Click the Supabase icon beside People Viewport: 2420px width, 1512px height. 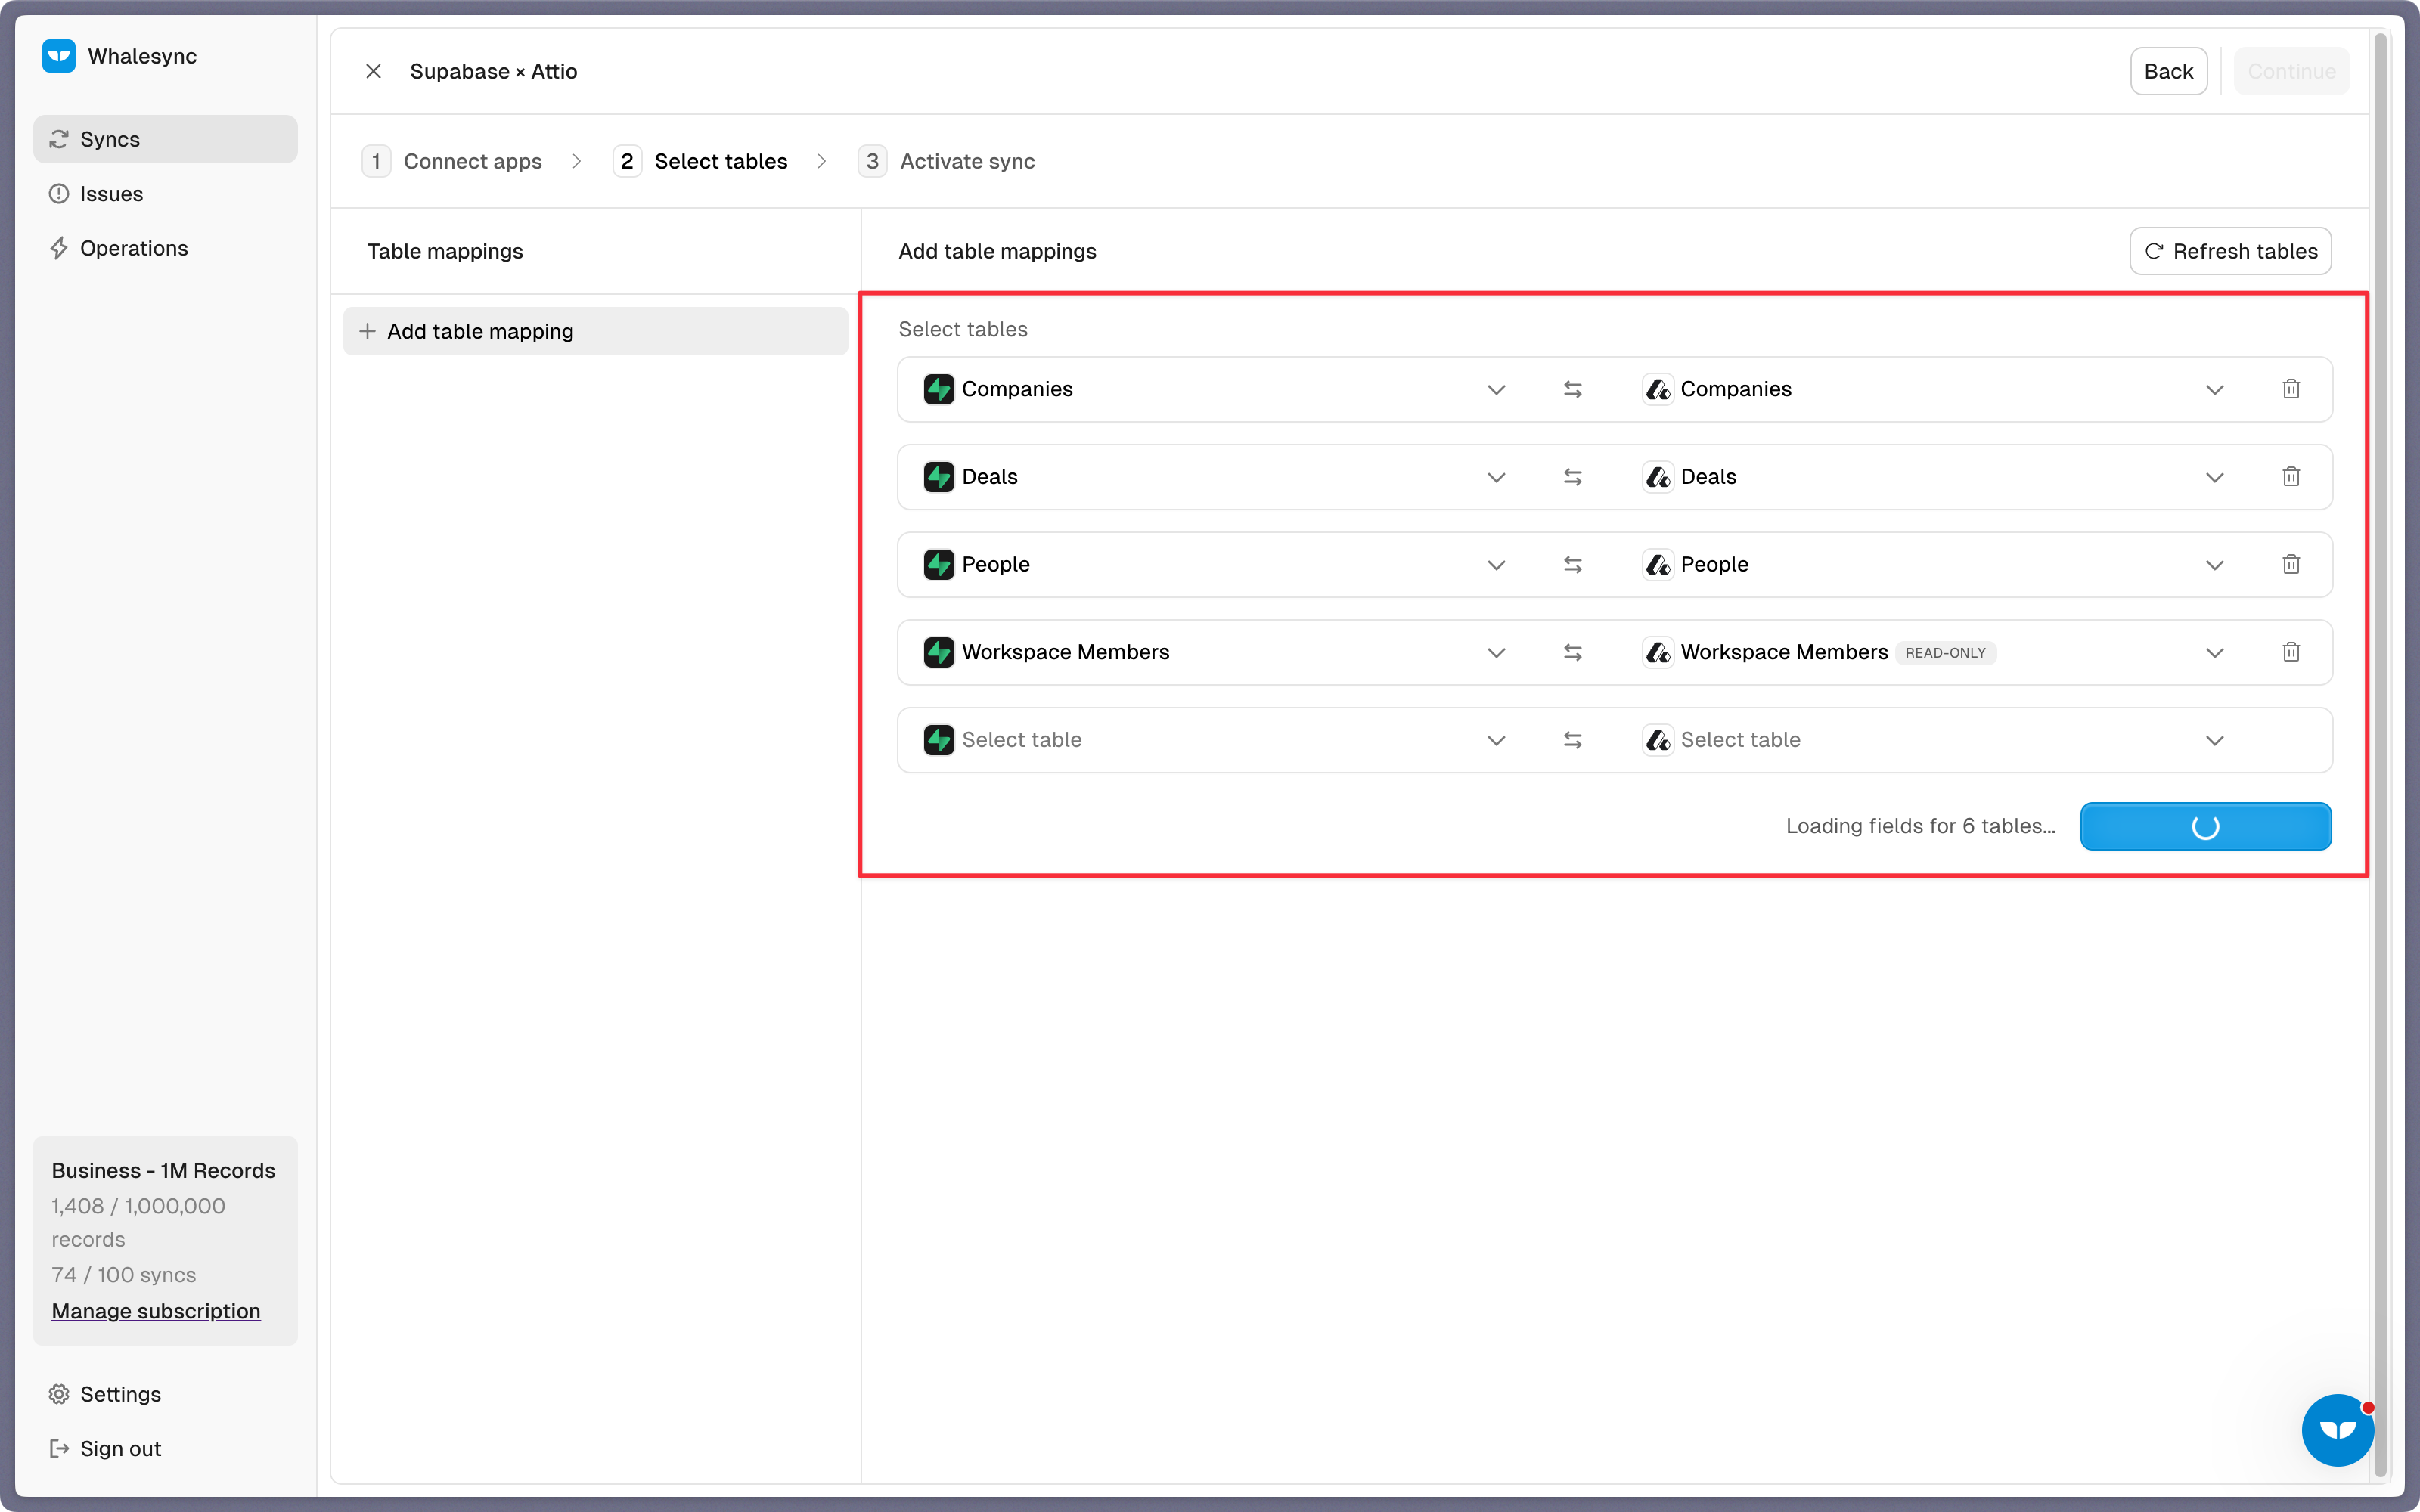(938, 565)
